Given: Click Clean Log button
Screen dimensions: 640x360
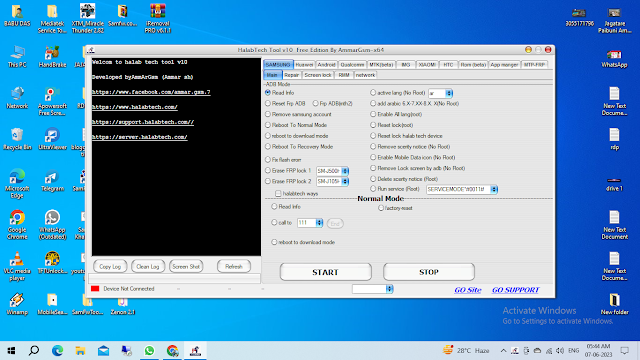Looking at the screenshot, I should pyautogui.click(x=148, y=267).
